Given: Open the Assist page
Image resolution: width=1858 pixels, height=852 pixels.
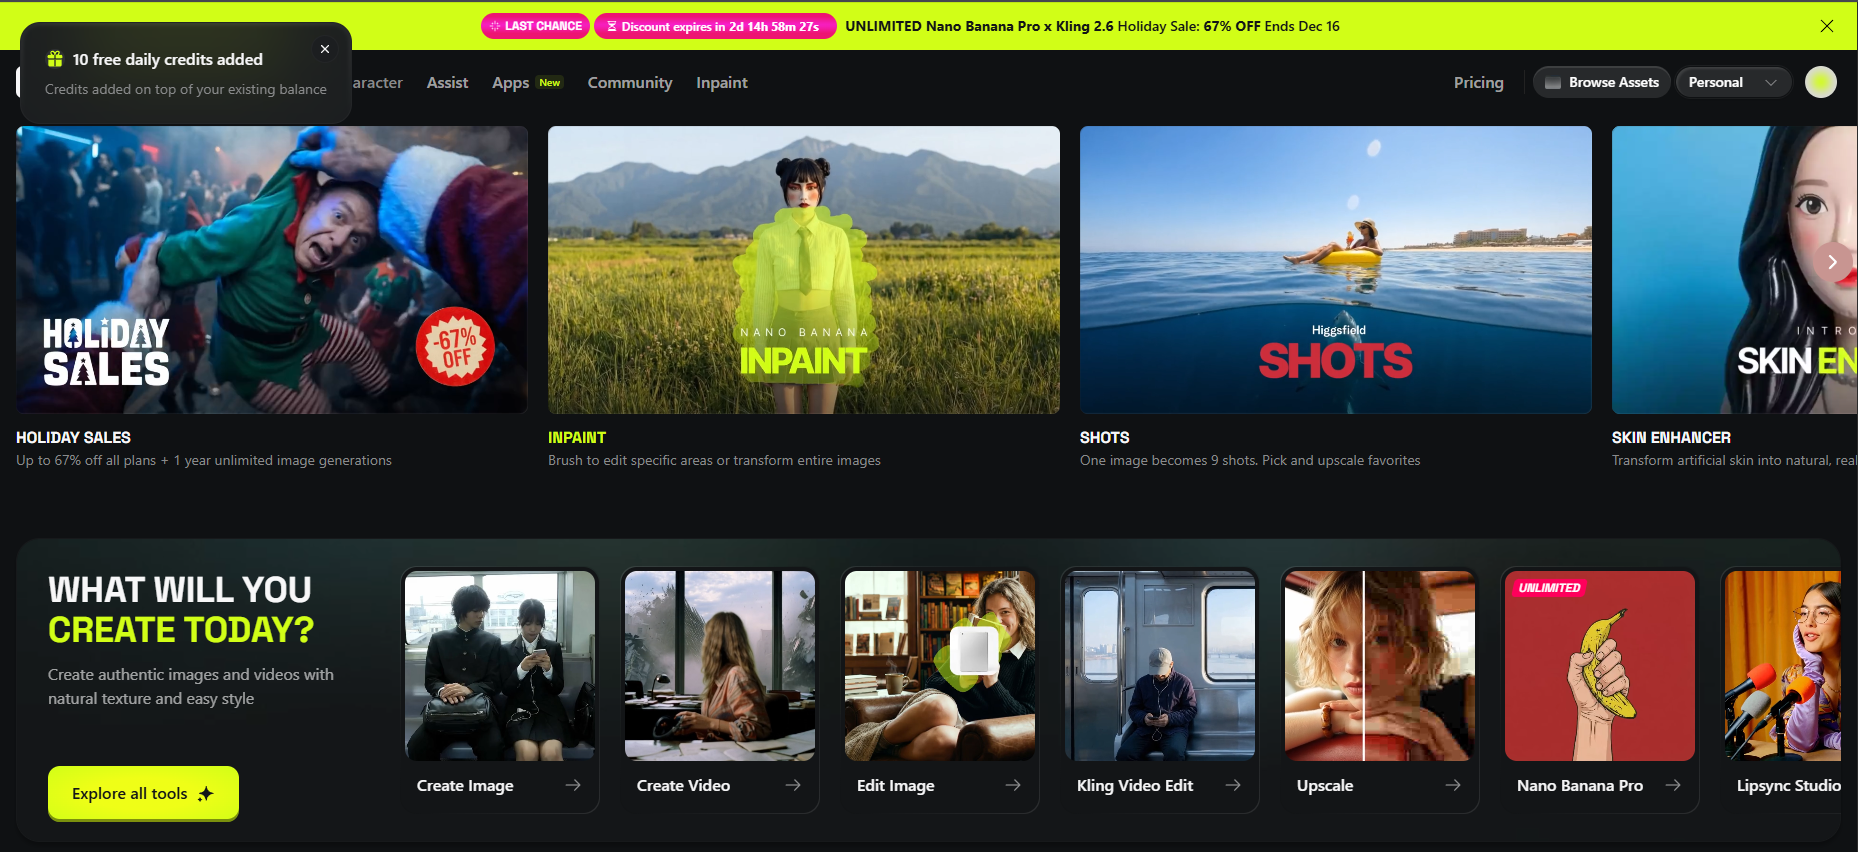Looking at the screenshot, I should click(447, 83).
